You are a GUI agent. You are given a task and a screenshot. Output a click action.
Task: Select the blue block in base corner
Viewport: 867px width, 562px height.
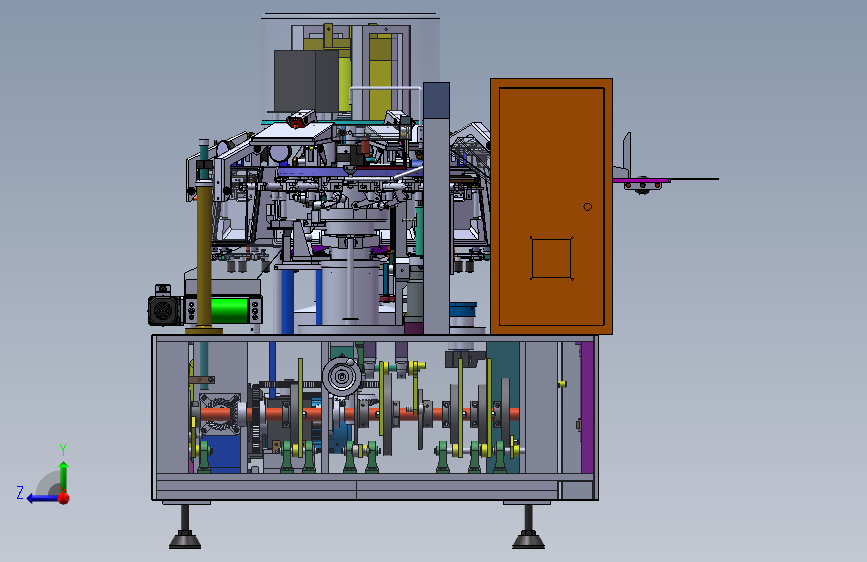pyautogui.click(x=224, y=454)
